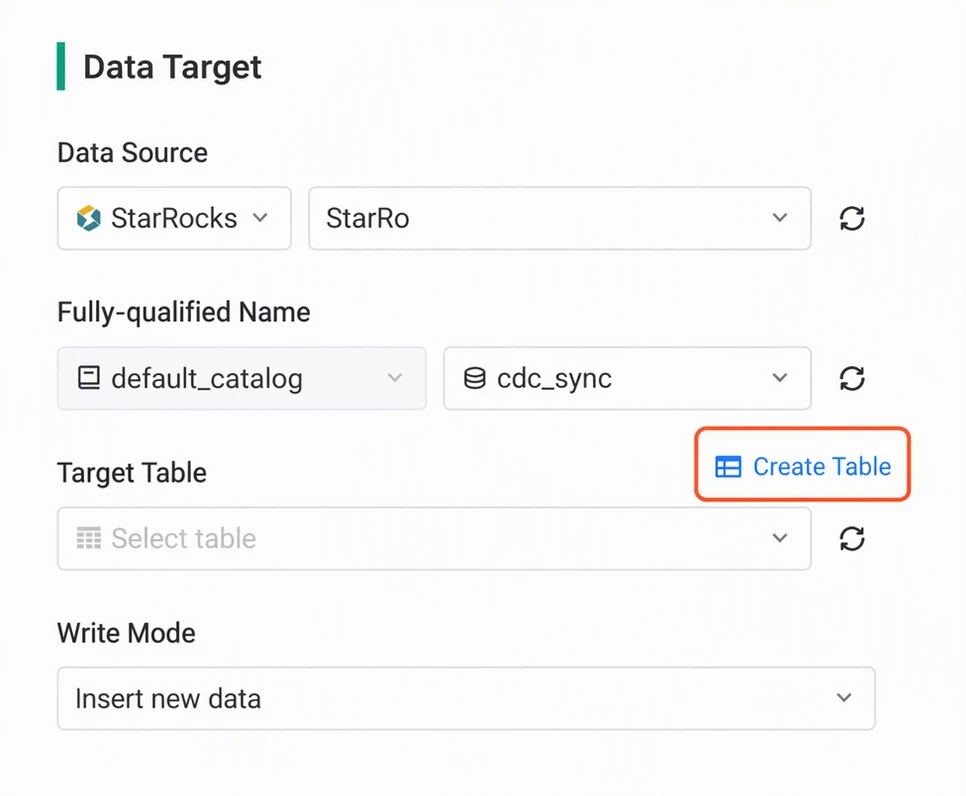This screenshot has width=966, height=796.
Task: Open the StarRocks data source type dropdown
Action: (x=174, y=218)
